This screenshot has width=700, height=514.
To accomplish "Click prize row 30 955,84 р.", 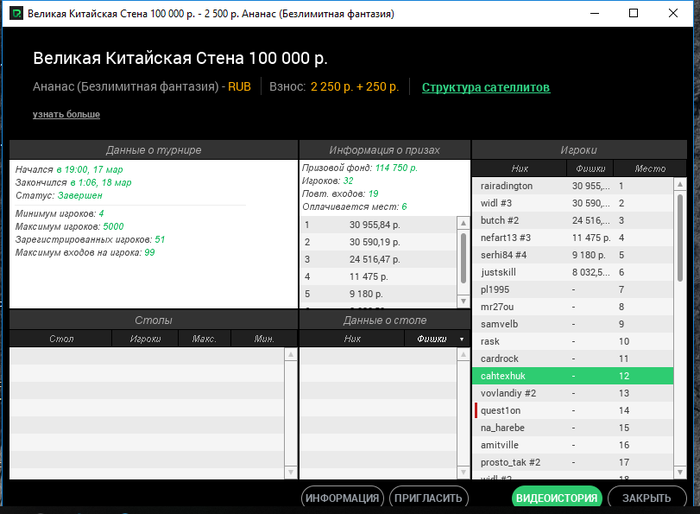I will coord(379,225).
